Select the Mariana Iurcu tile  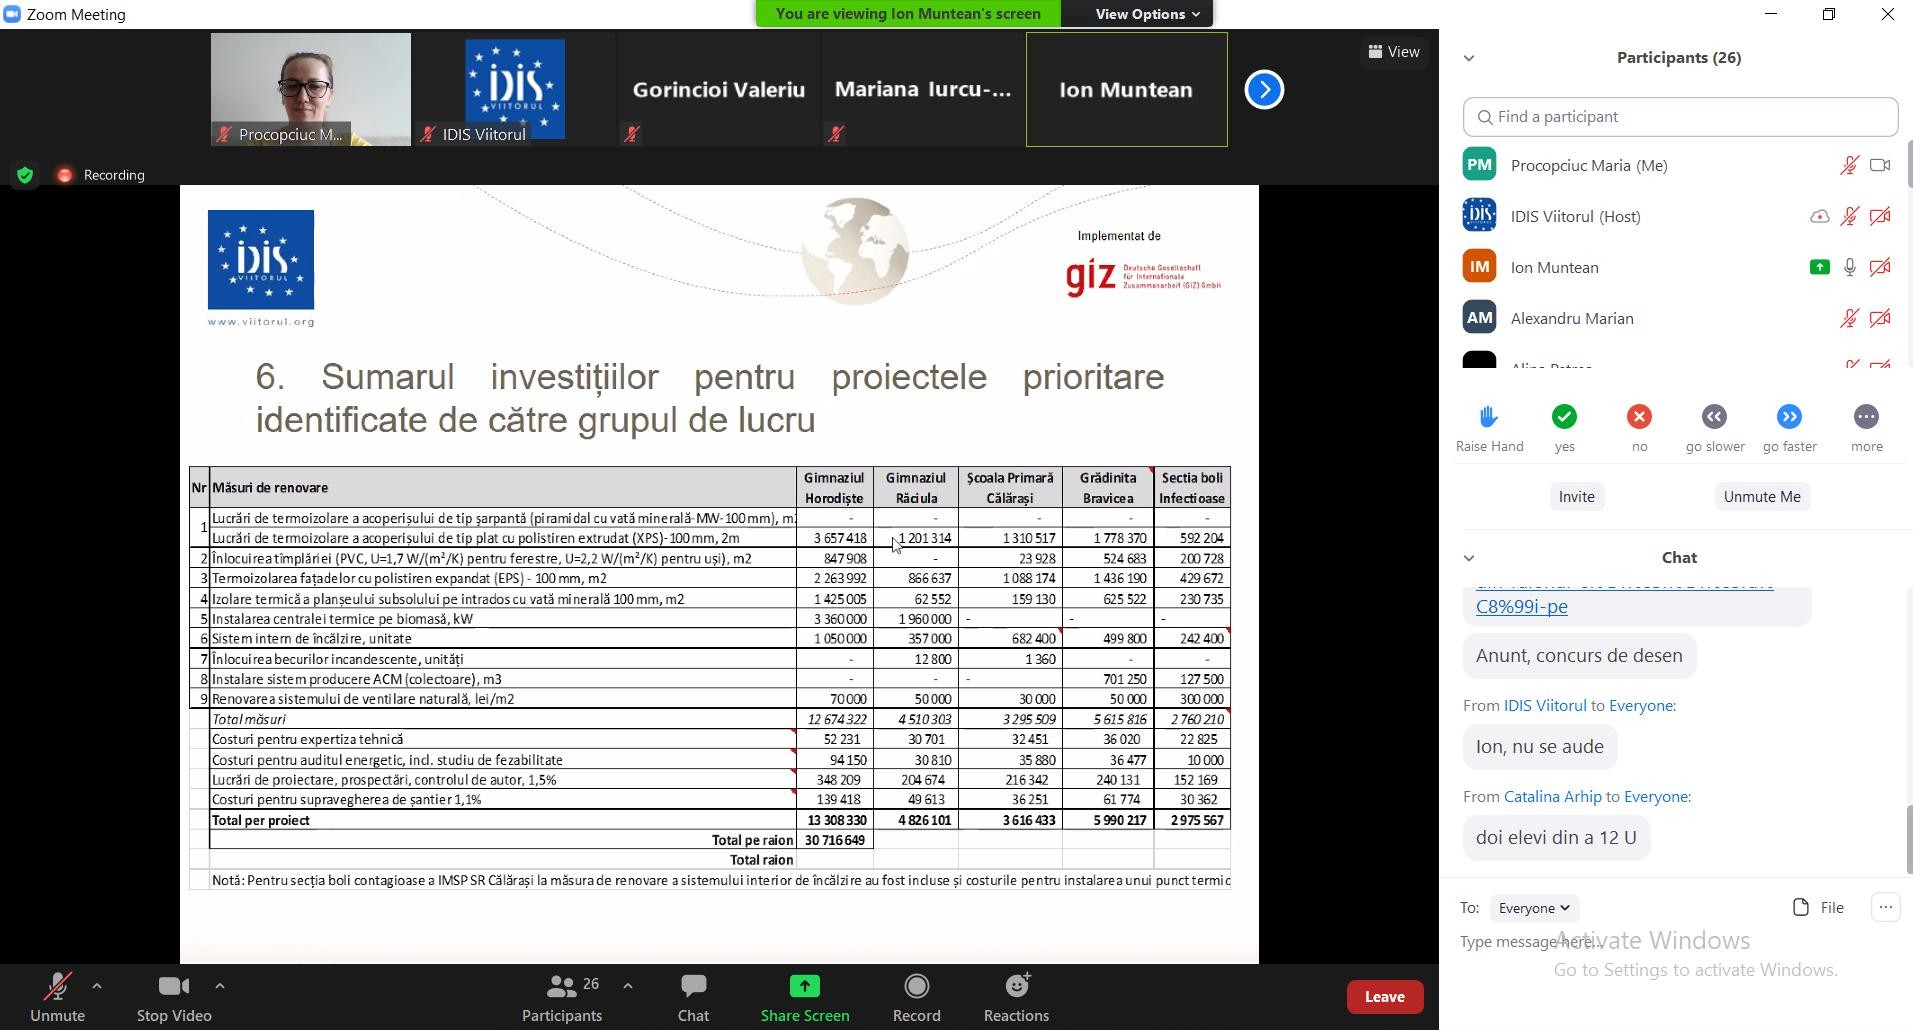(x=923, y=90)
